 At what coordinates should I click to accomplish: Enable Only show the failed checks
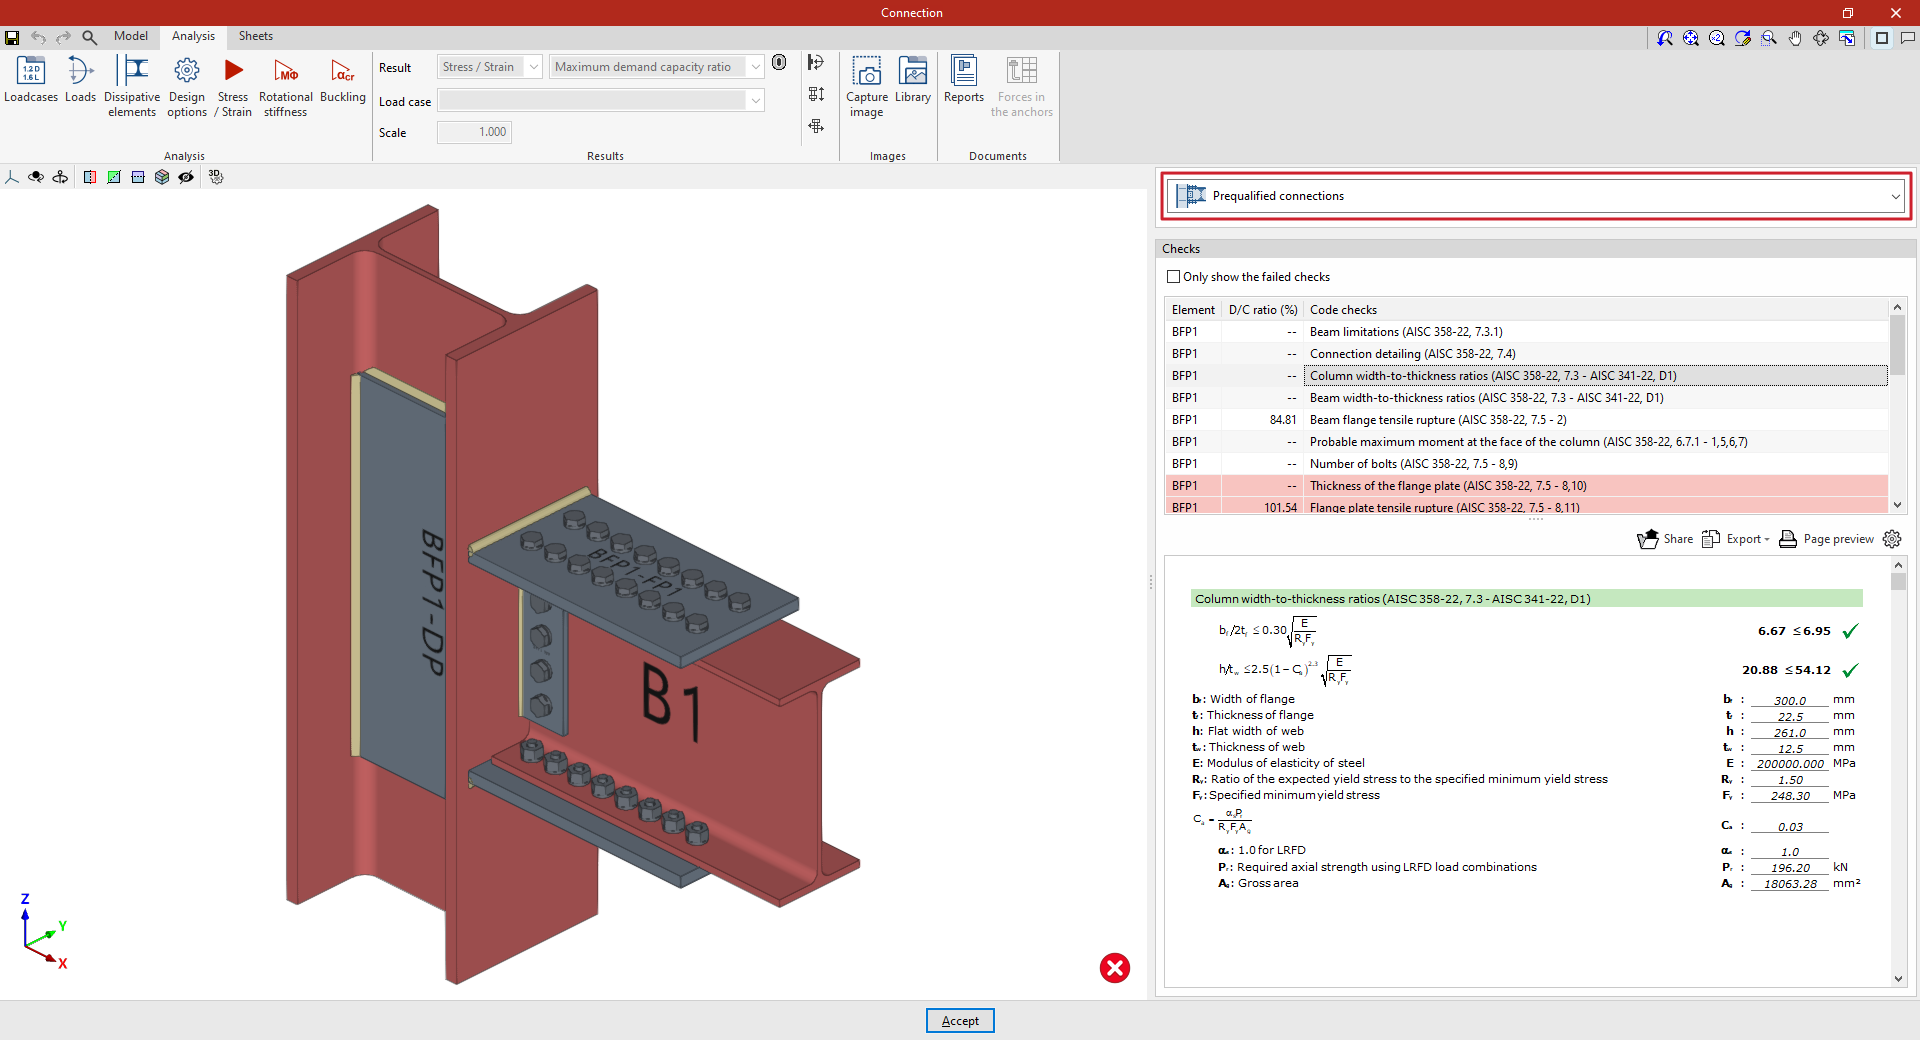pos(1174,277)
